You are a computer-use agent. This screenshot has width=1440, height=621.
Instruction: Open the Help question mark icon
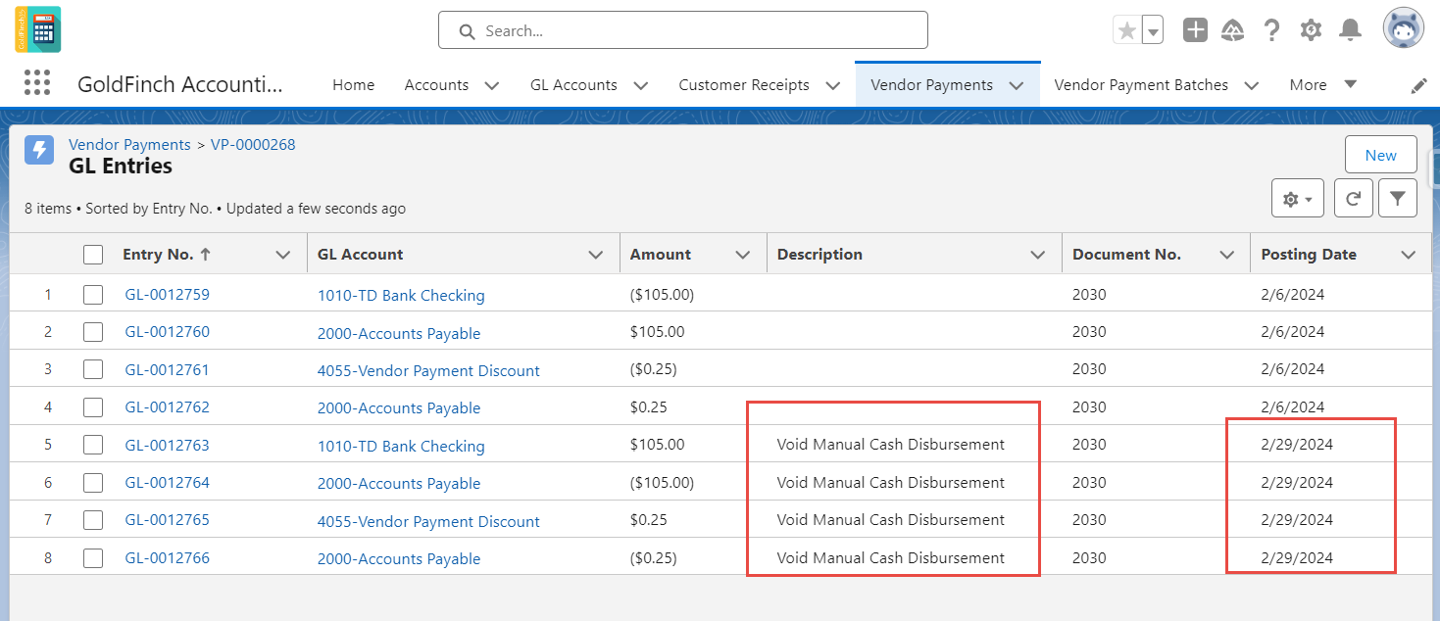1272,30
